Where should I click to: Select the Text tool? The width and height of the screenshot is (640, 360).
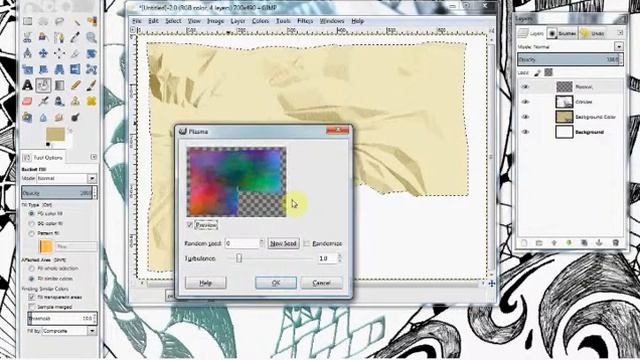click(x=27, y=85)
